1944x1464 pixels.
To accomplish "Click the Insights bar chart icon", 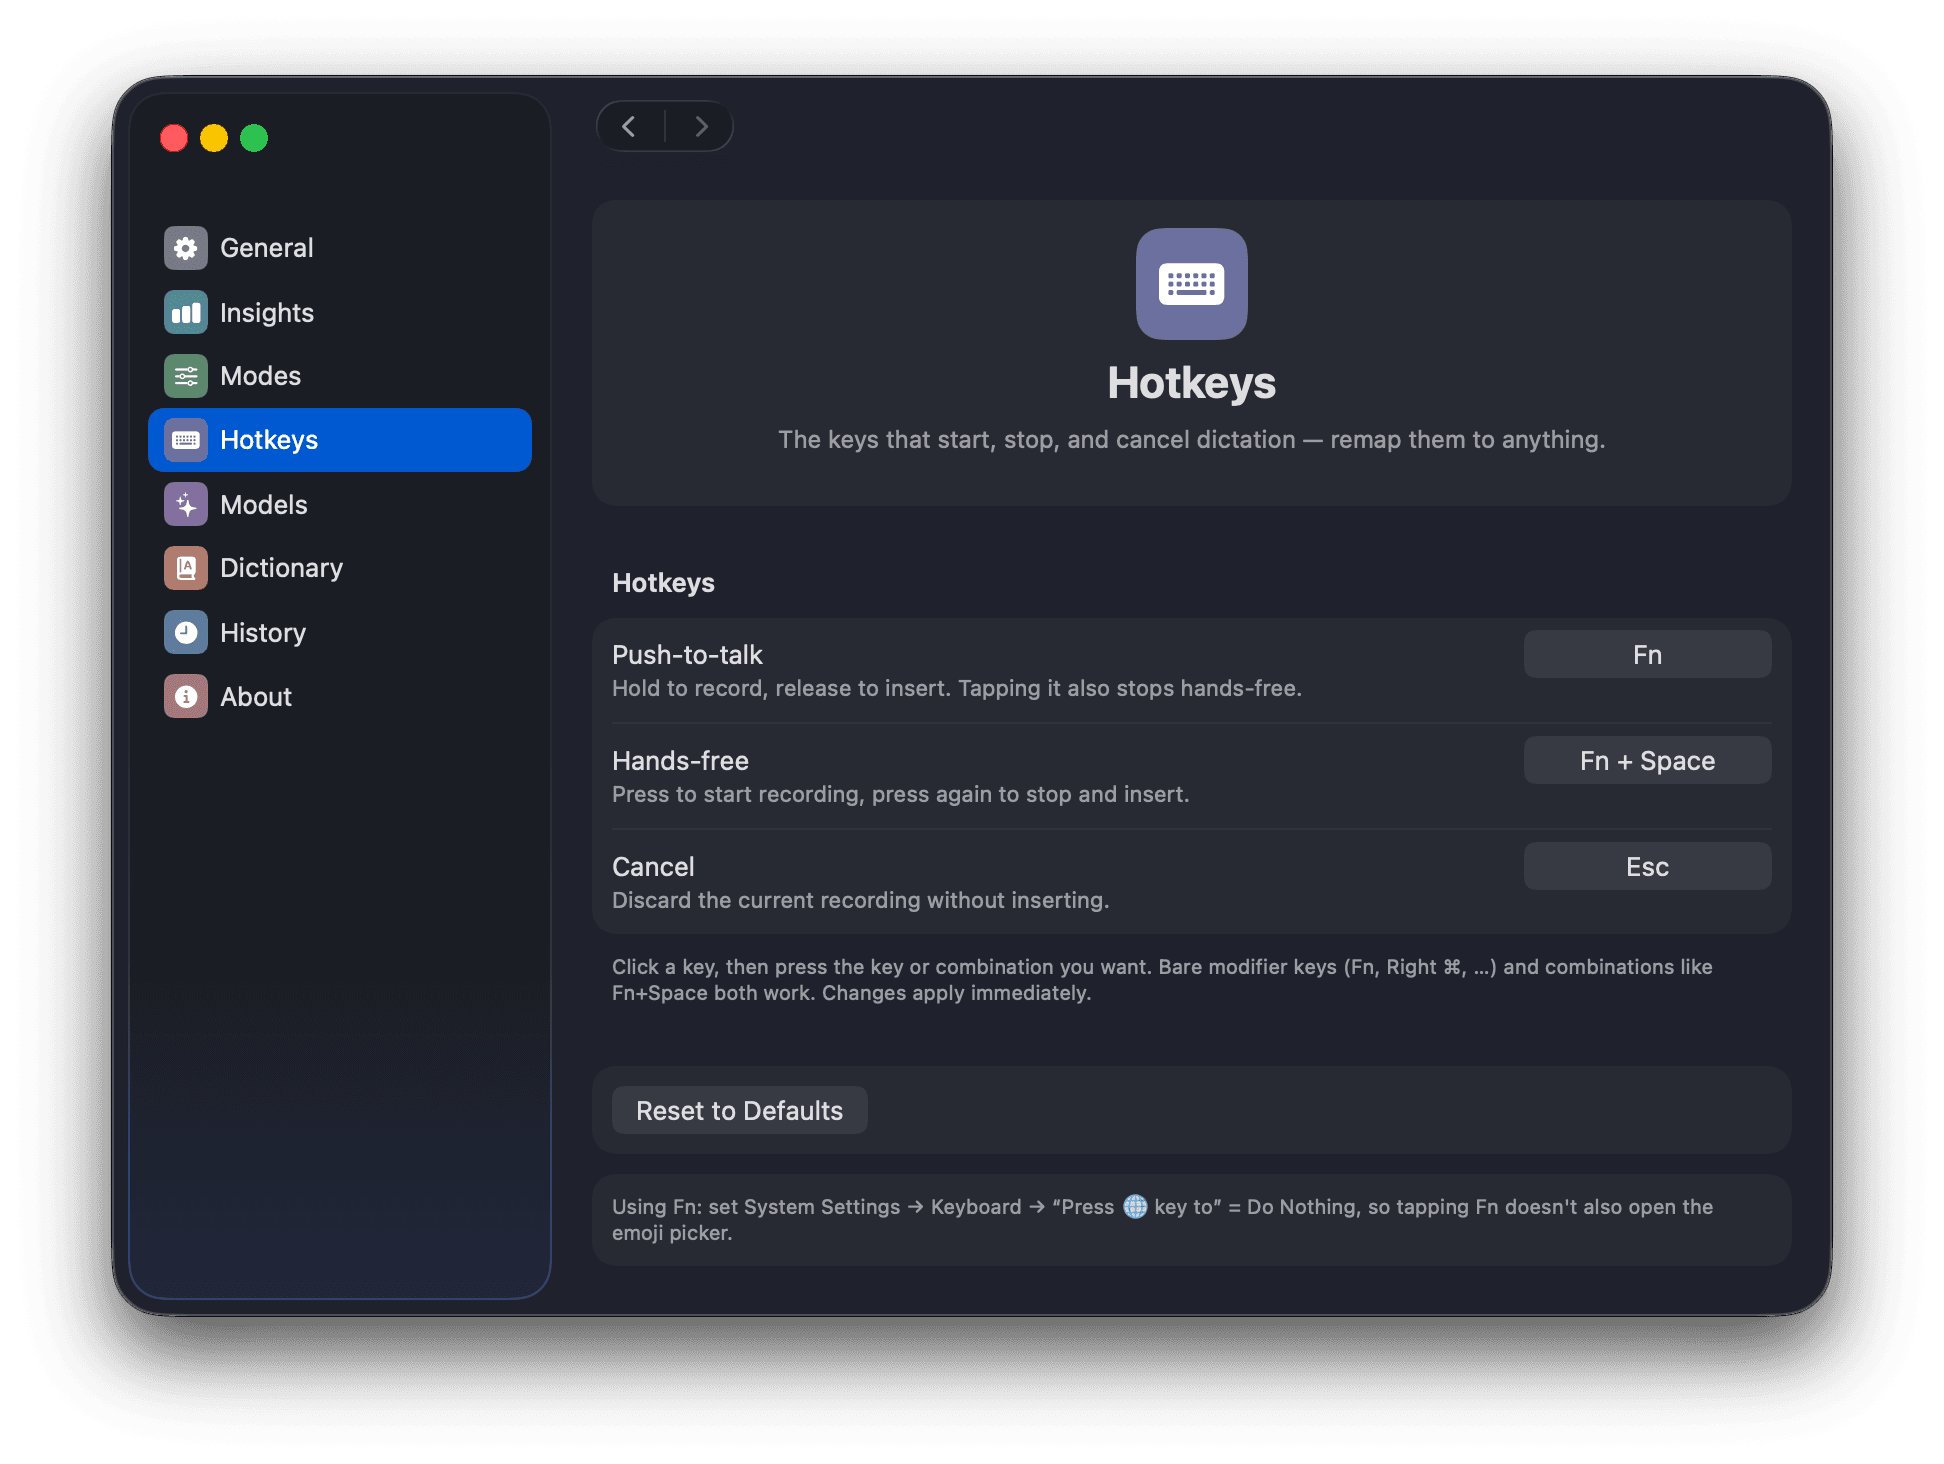I will (x=186, y=312).
